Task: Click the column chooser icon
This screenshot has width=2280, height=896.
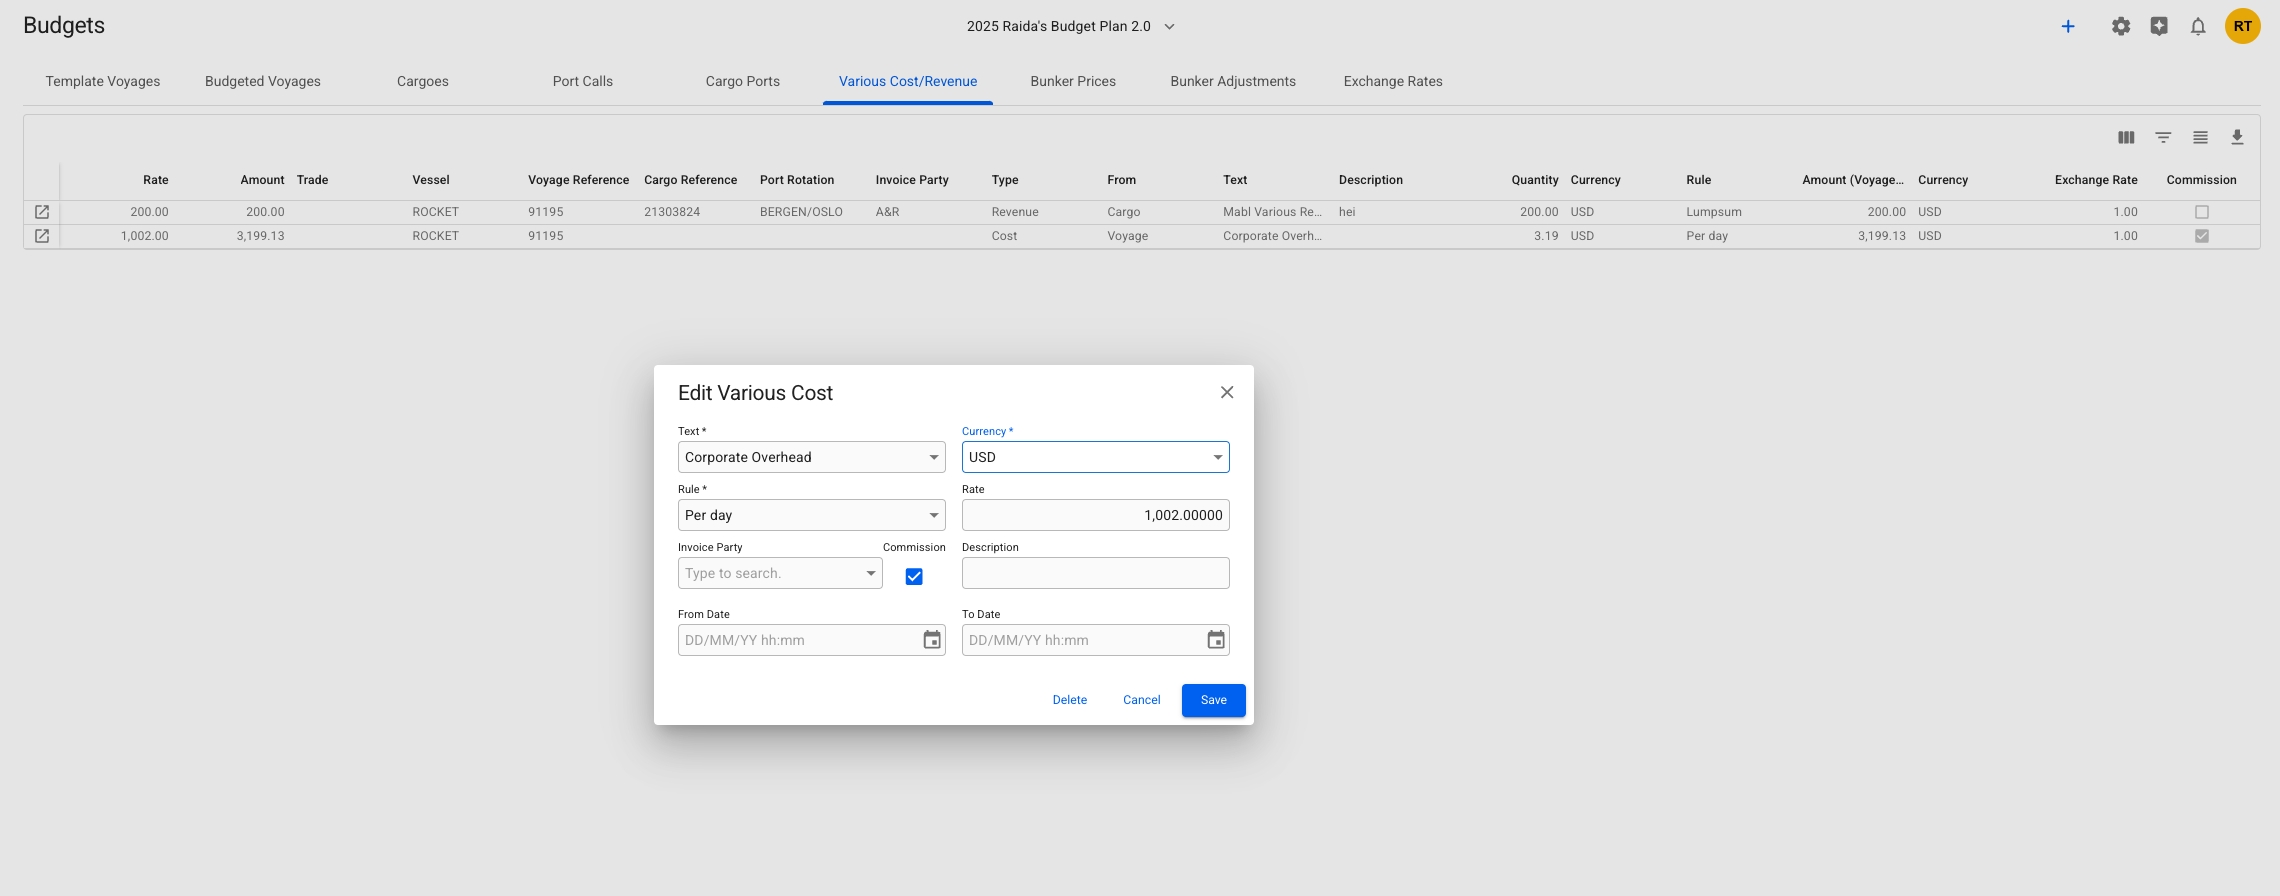Action: pyautogui.click(x=2126, y=138)
